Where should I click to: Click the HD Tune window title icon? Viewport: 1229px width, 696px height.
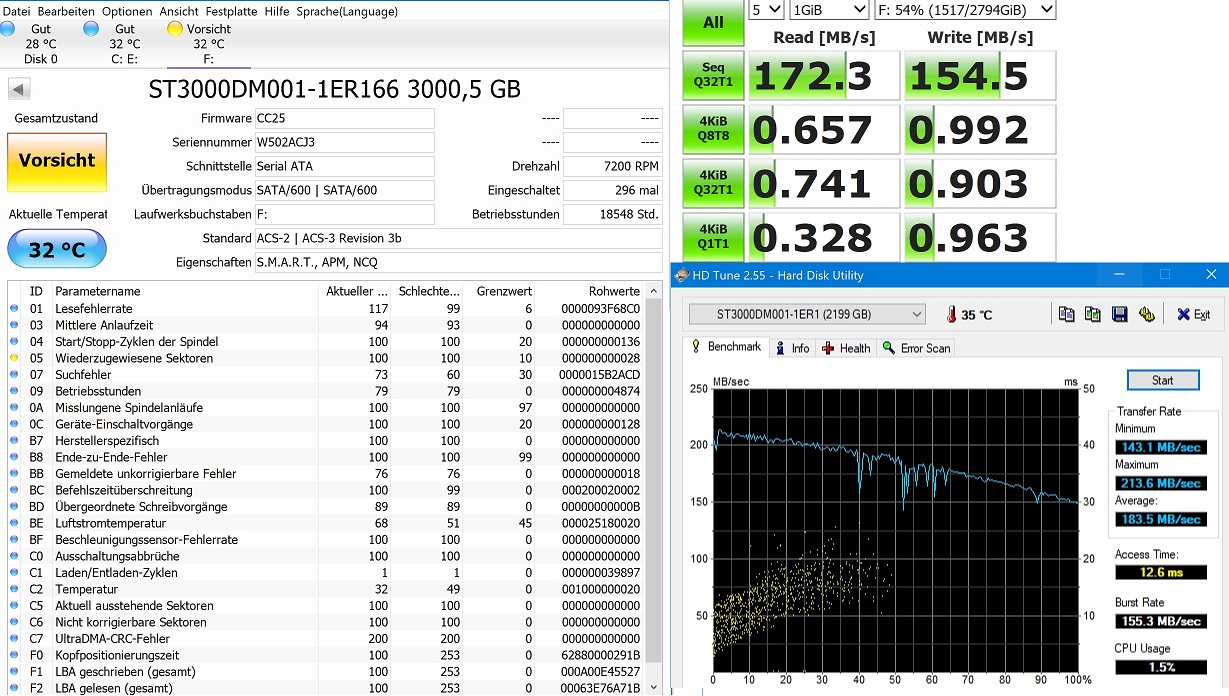click(x=682, y=275)
